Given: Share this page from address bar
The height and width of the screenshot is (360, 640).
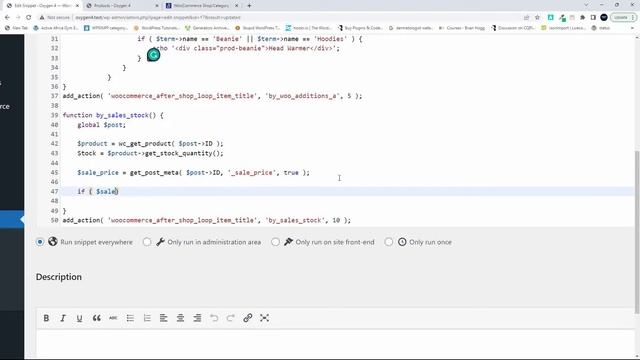Looking at the screenshot, I should click(527, 18).
